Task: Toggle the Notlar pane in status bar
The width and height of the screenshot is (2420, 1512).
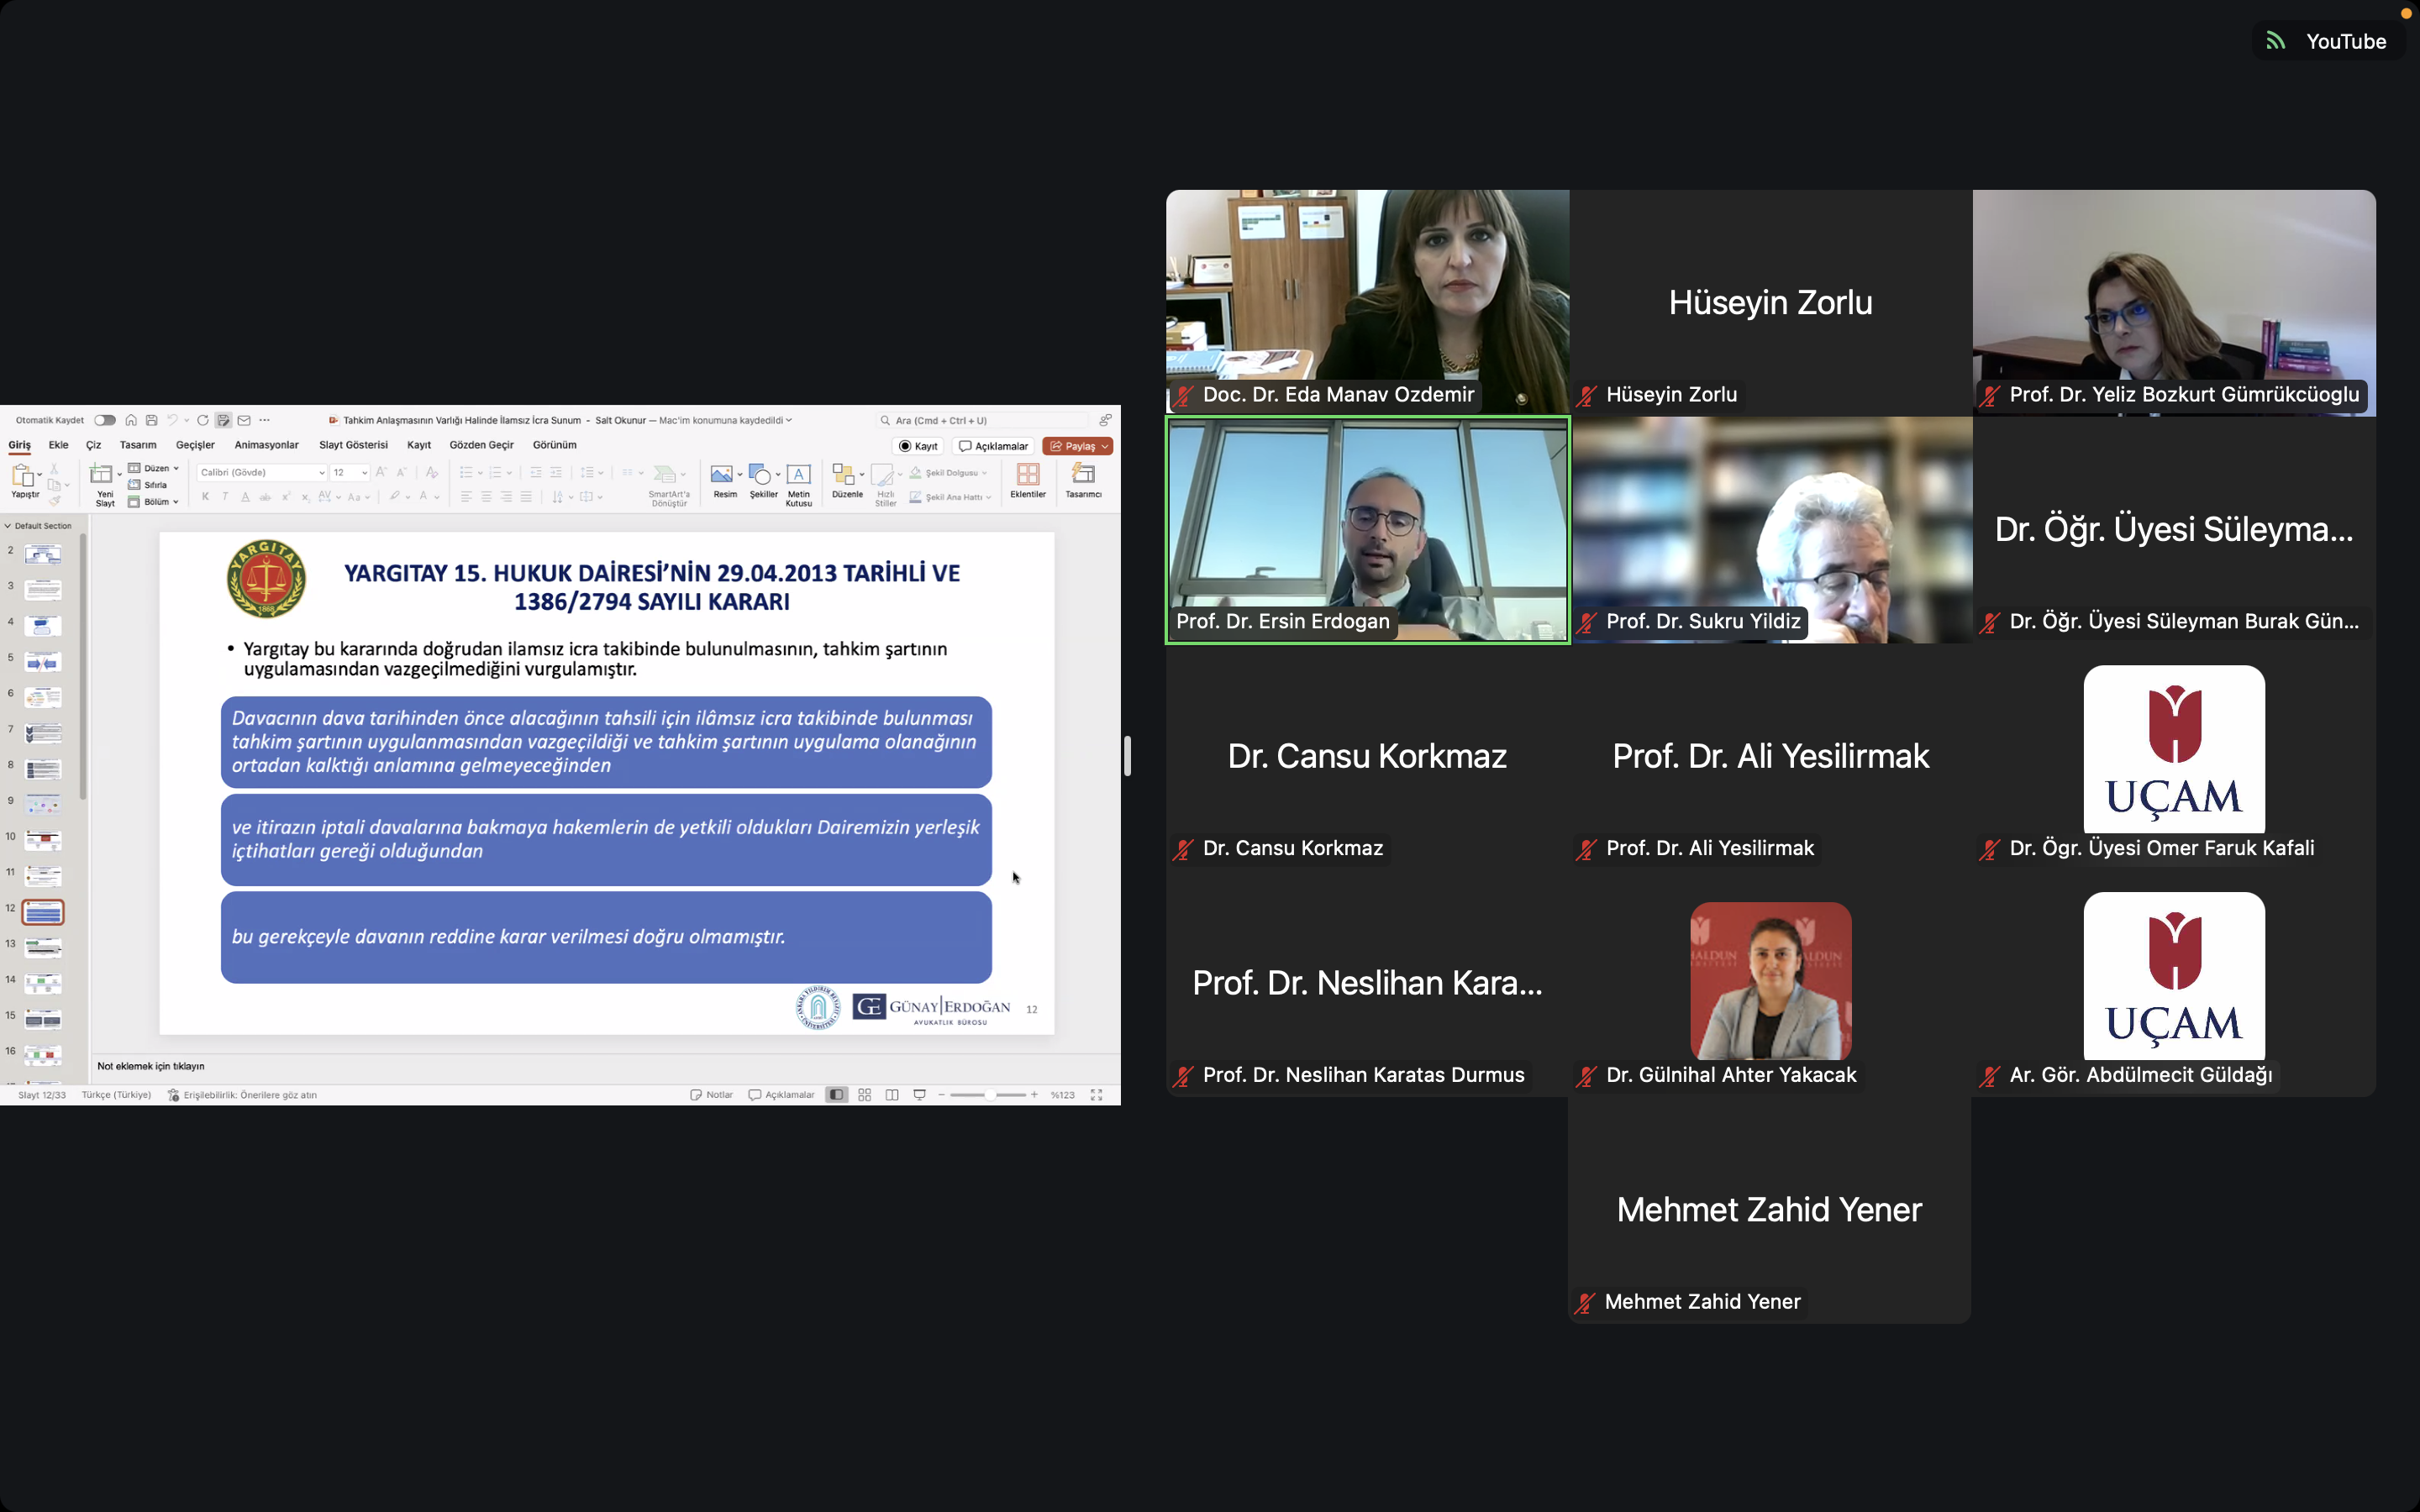Action: coord(712,1094)
